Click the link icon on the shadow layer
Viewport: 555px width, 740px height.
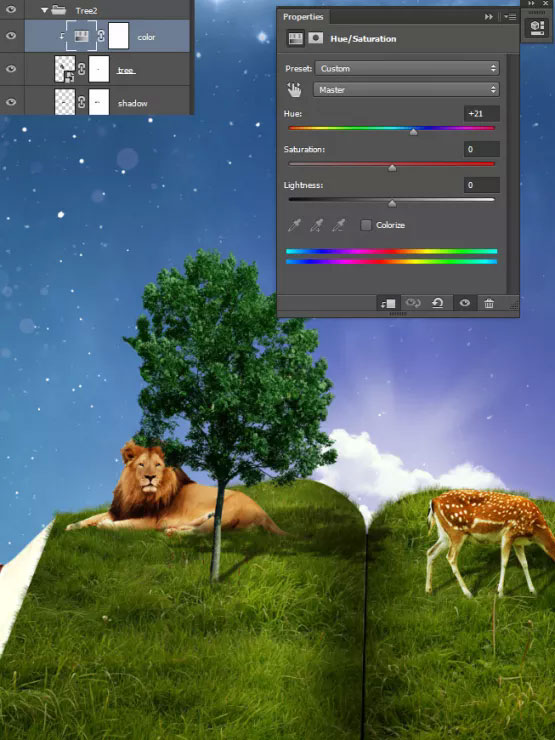point(82,102)
